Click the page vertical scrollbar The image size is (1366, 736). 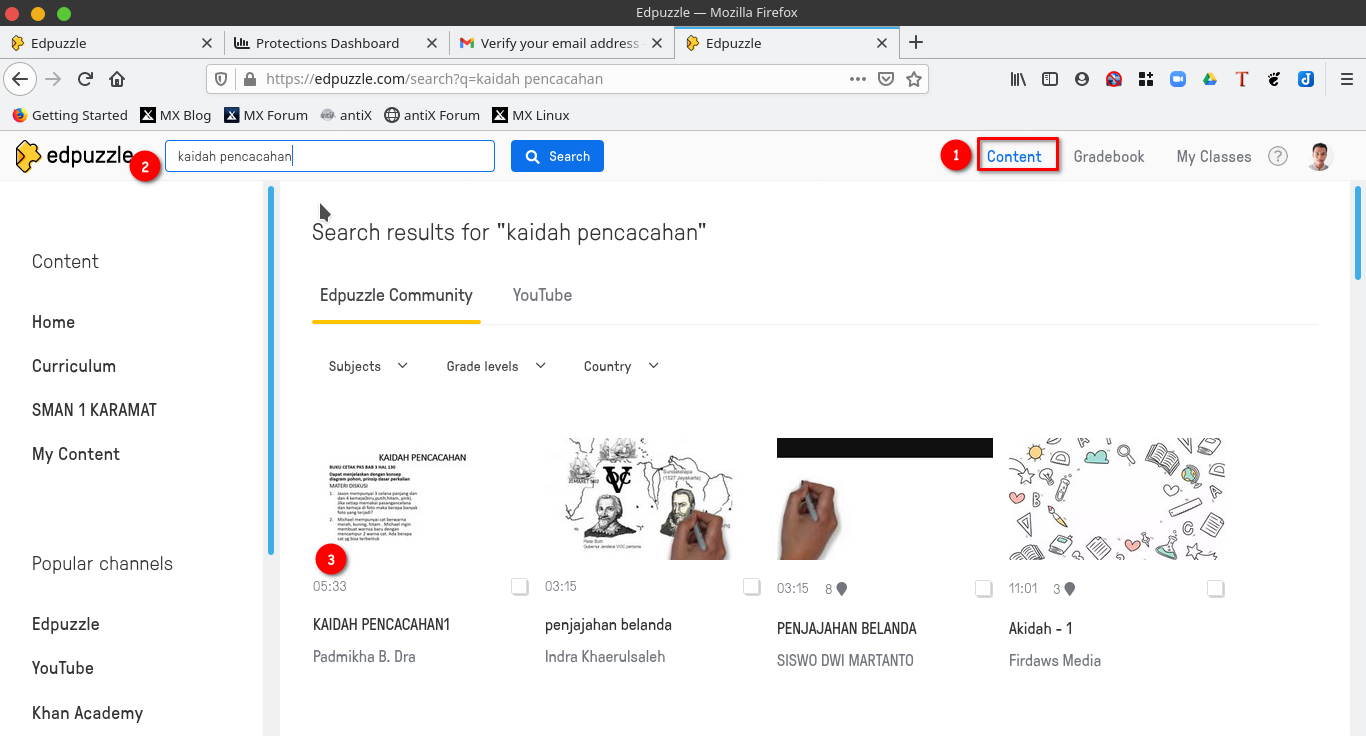pos(1357,232)
